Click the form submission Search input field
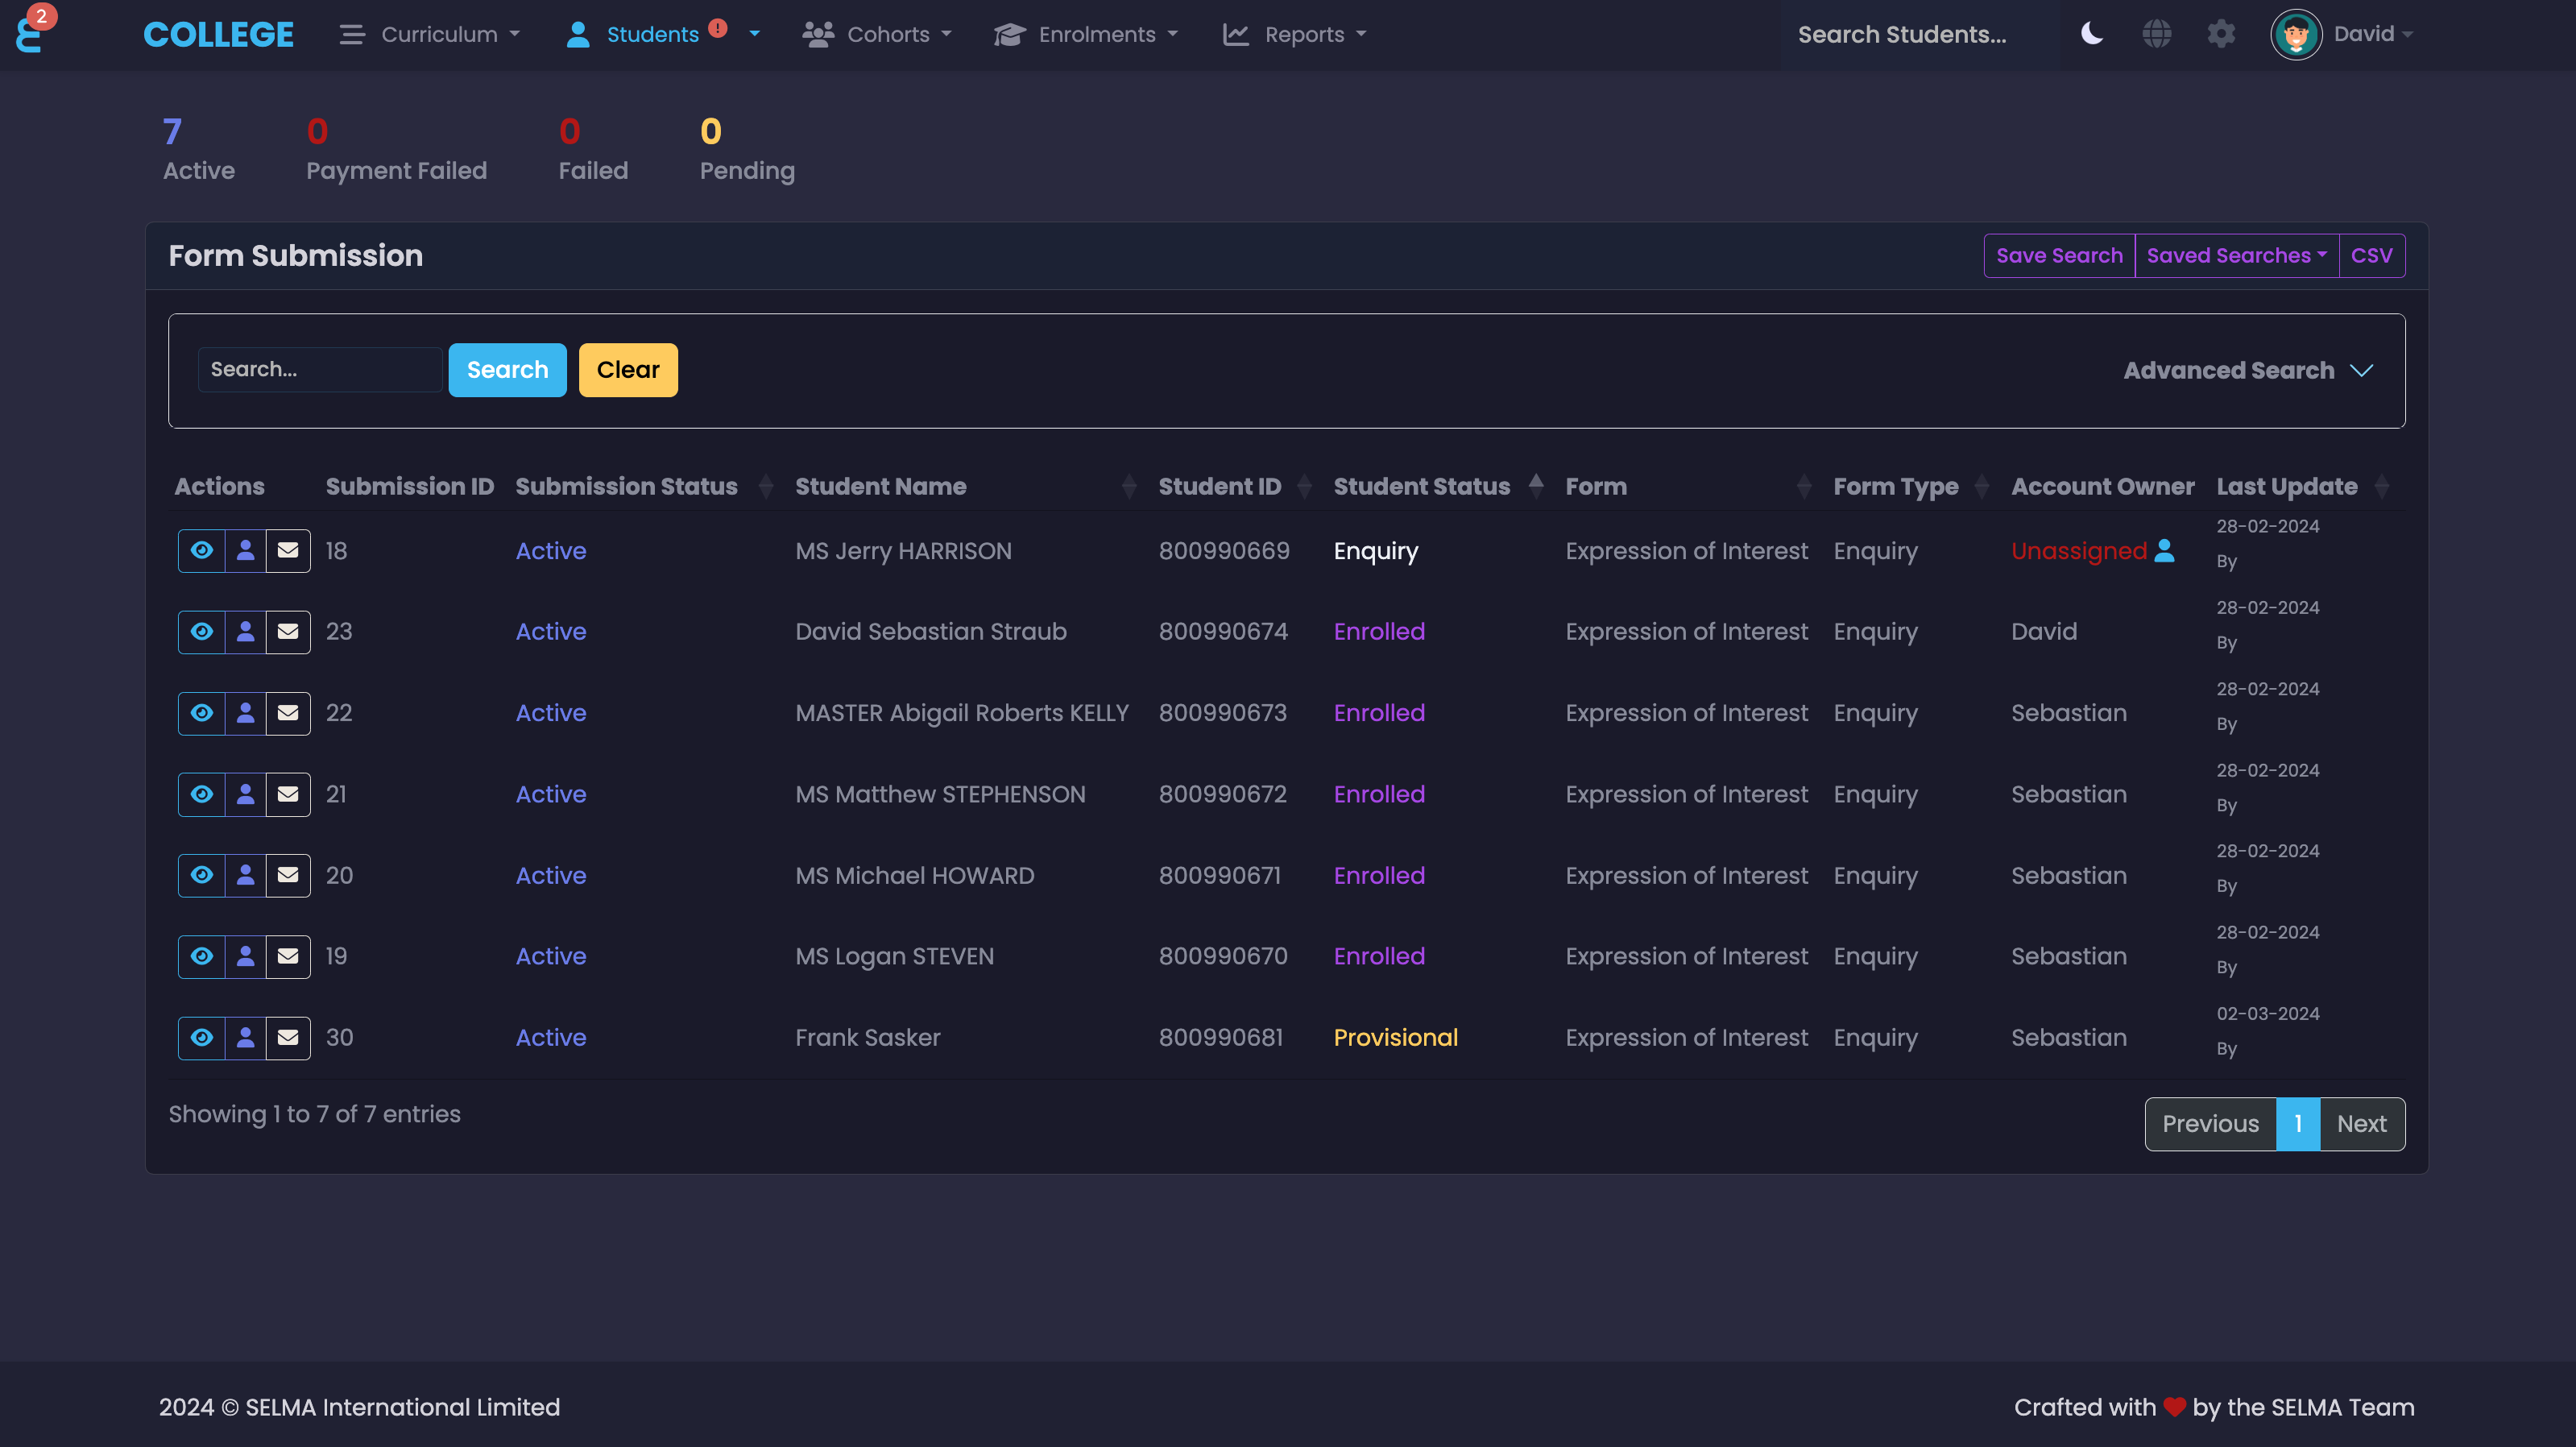Viewport: 2576px width, 1447px height. tap(319, 369)
